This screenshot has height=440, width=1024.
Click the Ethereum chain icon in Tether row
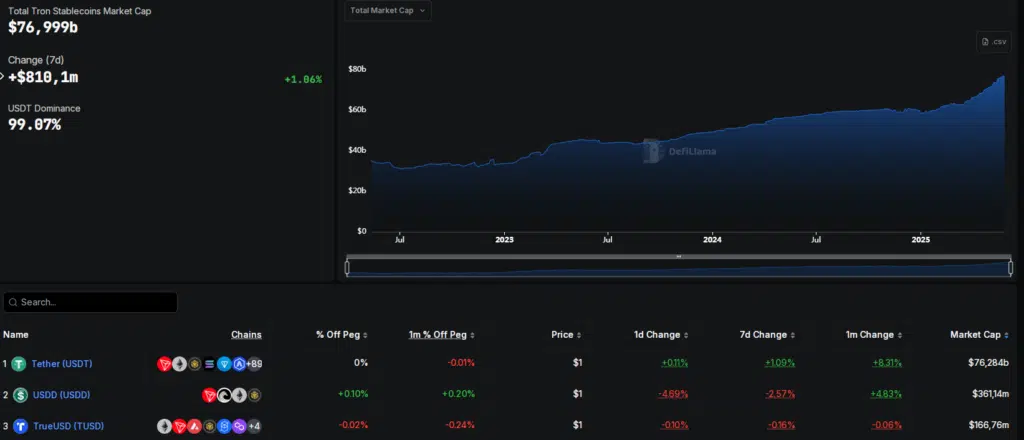180,364
